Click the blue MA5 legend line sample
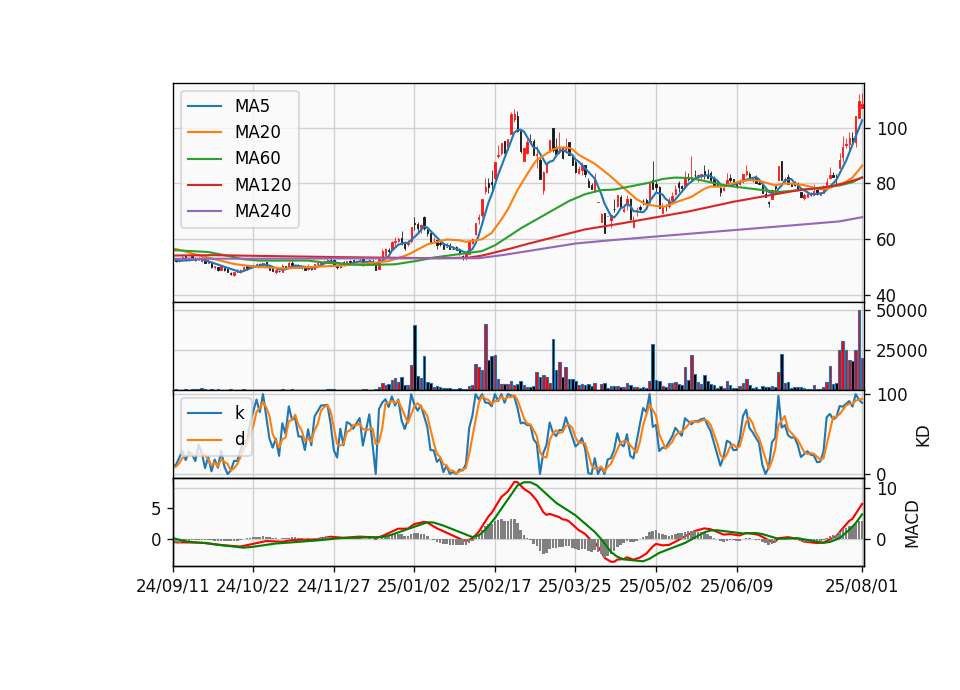The width and height of the screenshot is (960, 690). [204, 107]
